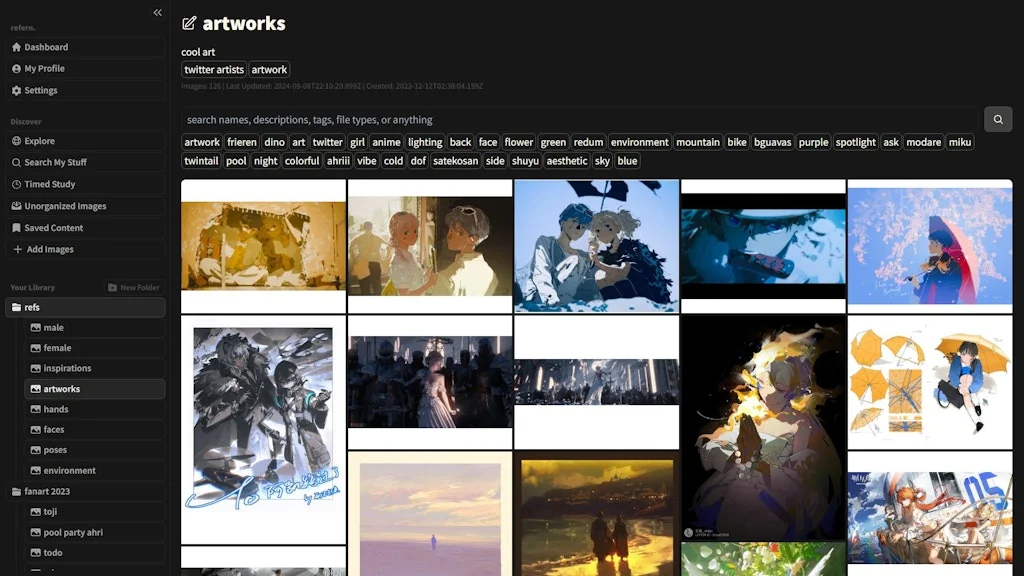Viewport: 1024px width, 576px height.
Task: Click the Search My Stuff magnifier icon
Action: pos(17,161)
